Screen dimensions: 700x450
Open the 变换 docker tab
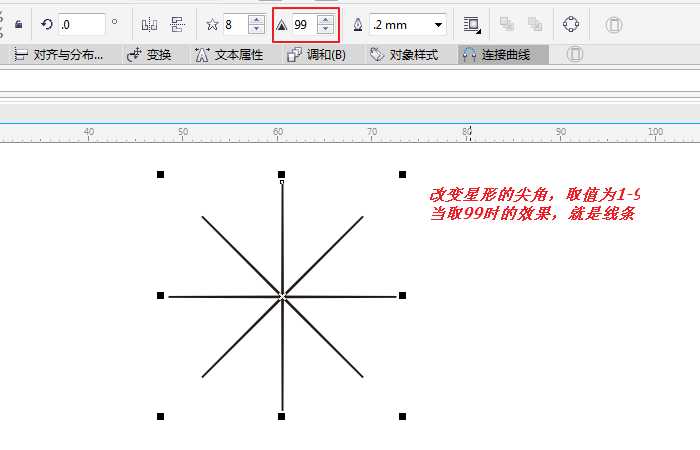[x=149, y=55]
